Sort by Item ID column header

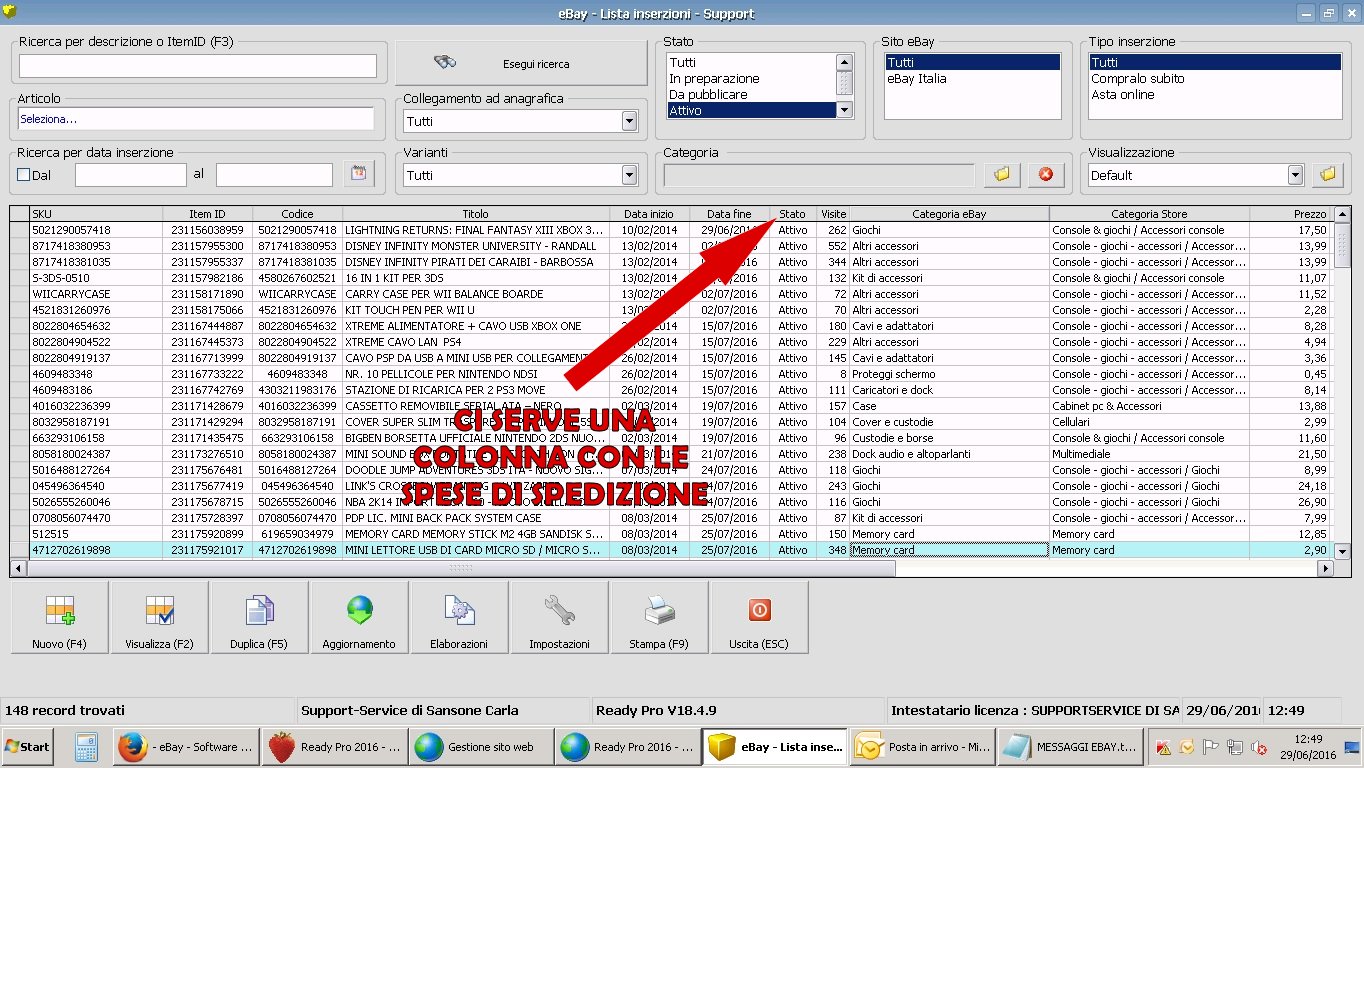tap(207, 214)
